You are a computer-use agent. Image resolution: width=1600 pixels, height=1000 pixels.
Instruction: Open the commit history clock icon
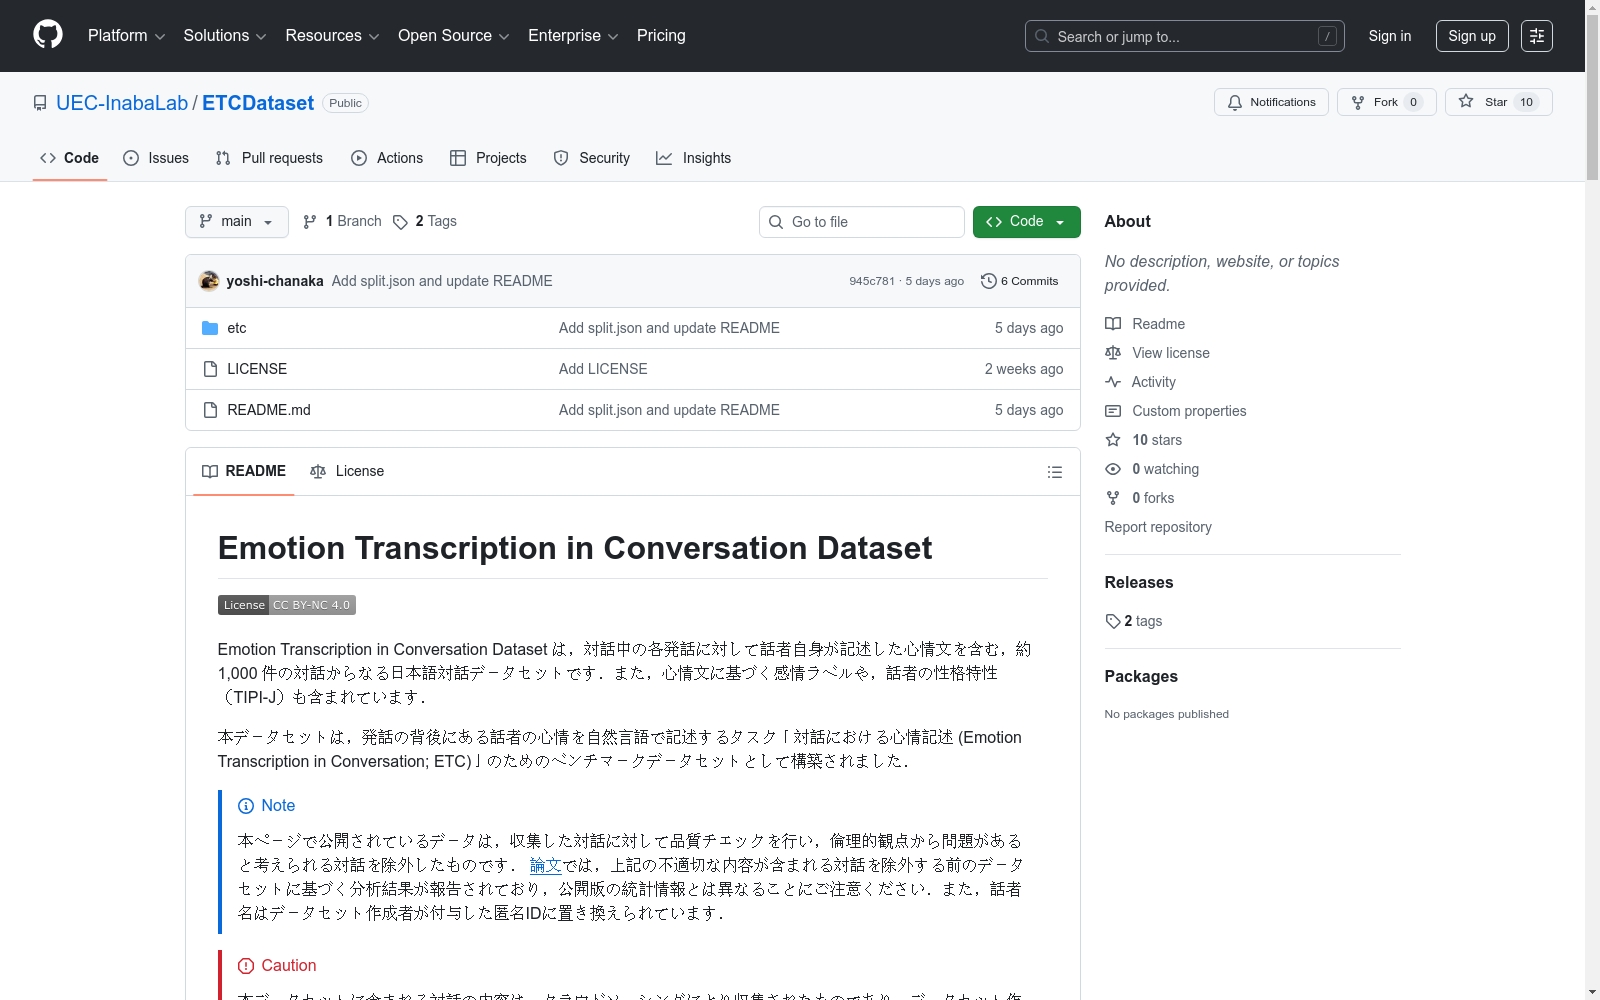989,281
